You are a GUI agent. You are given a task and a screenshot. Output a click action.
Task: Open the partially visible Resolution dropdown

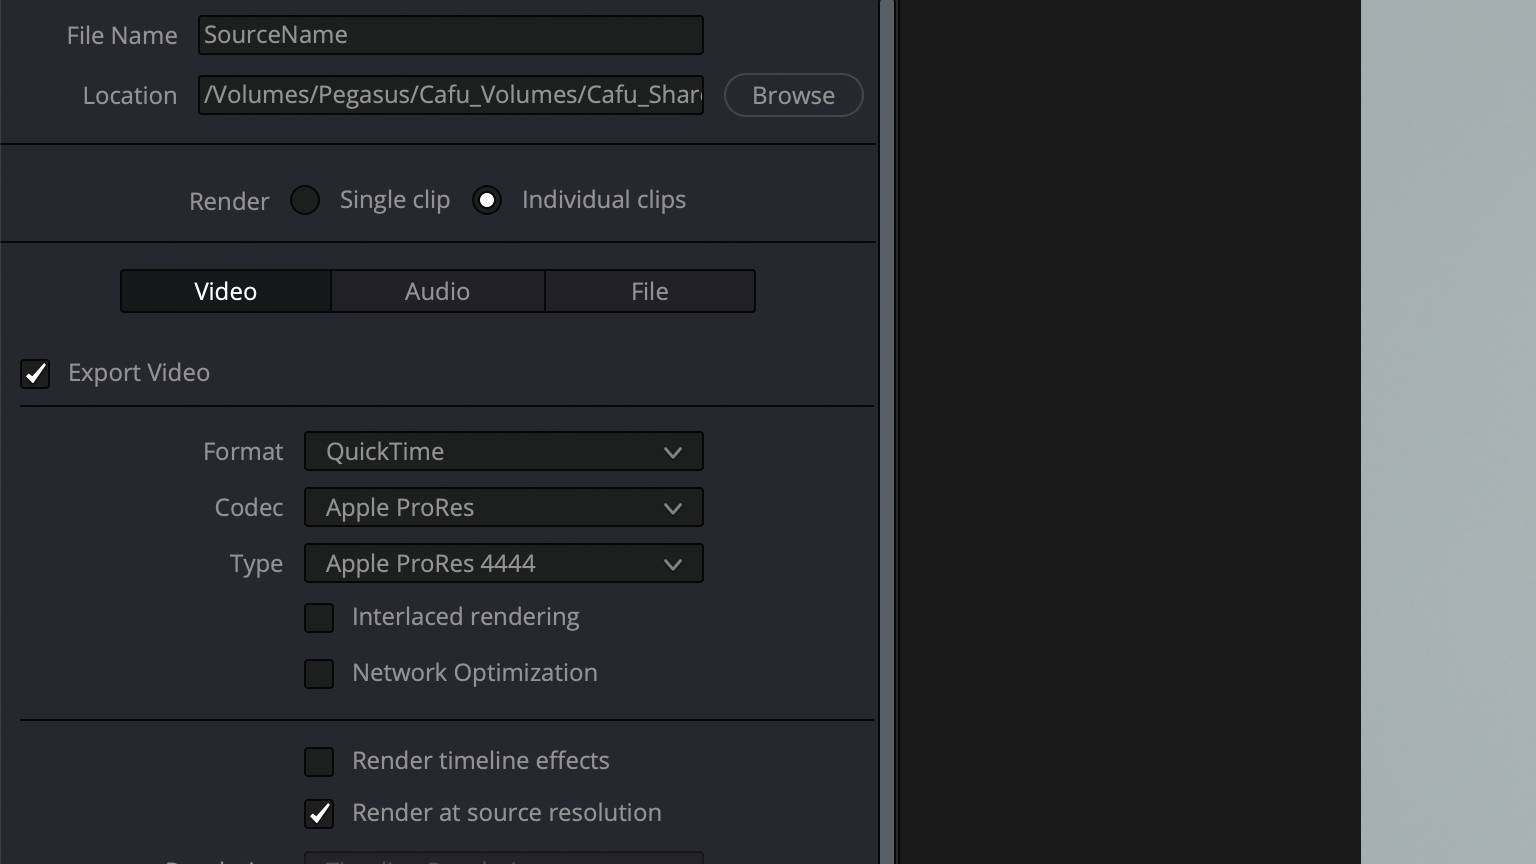pos(503,858)
